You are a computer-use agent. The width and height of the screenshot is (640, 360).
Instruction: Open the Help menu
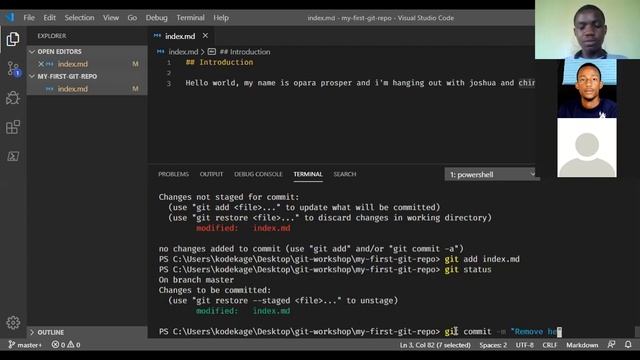[221, 18]
